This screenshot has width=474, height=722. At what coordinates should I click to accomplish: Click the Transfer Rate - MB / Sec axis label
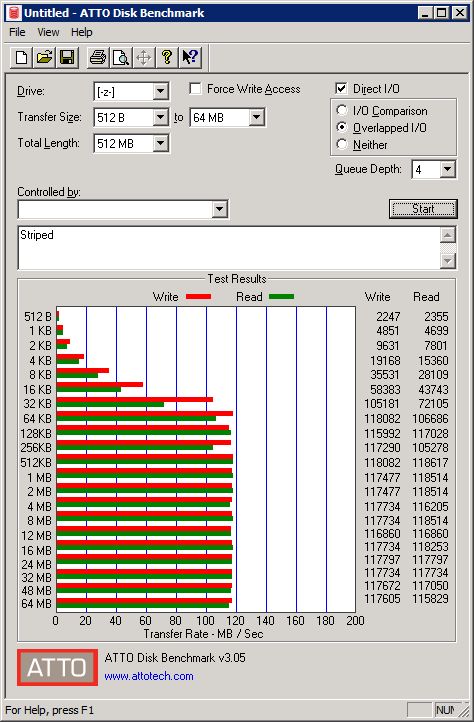click(x=203, y=634)
